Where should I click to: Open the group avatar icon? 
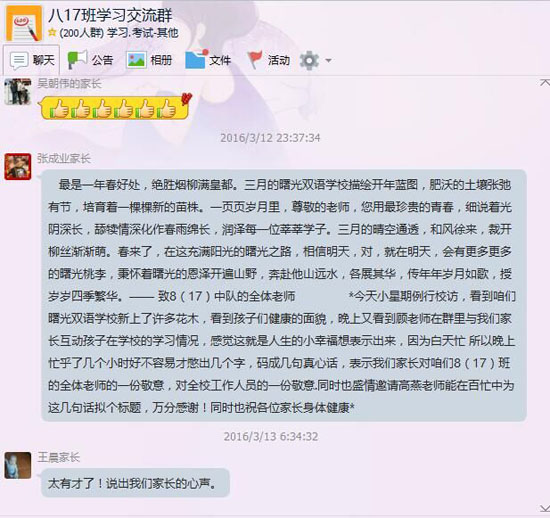[24, 23]
